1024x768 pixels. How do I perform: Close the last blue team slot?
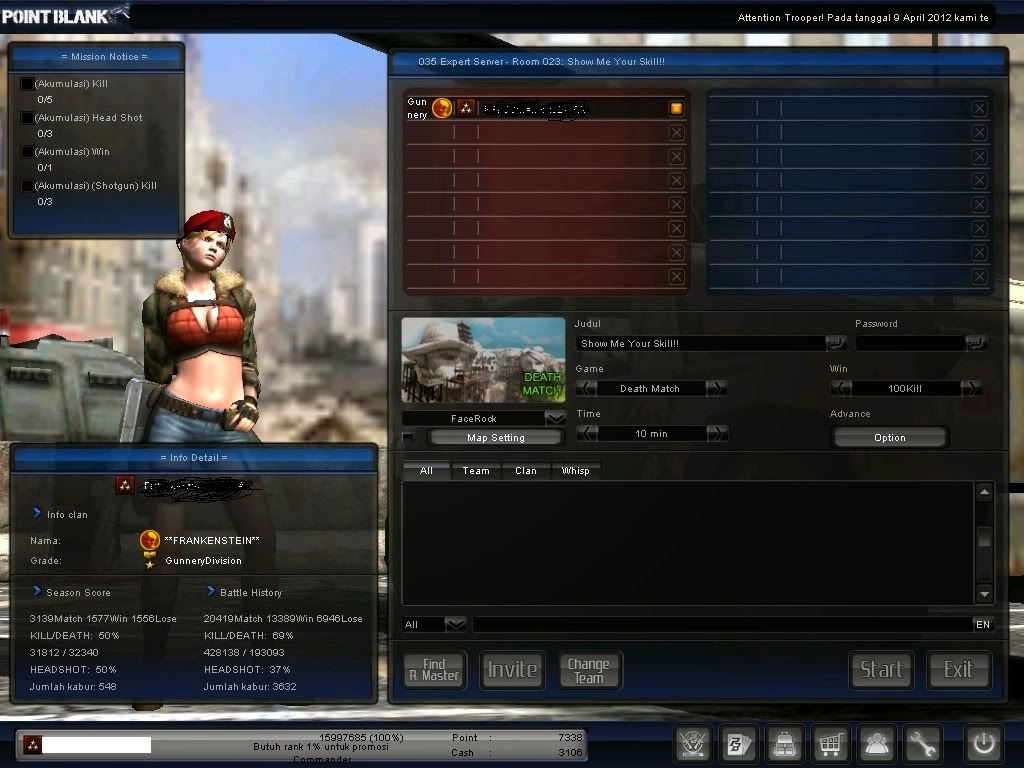tap(979, 277)
